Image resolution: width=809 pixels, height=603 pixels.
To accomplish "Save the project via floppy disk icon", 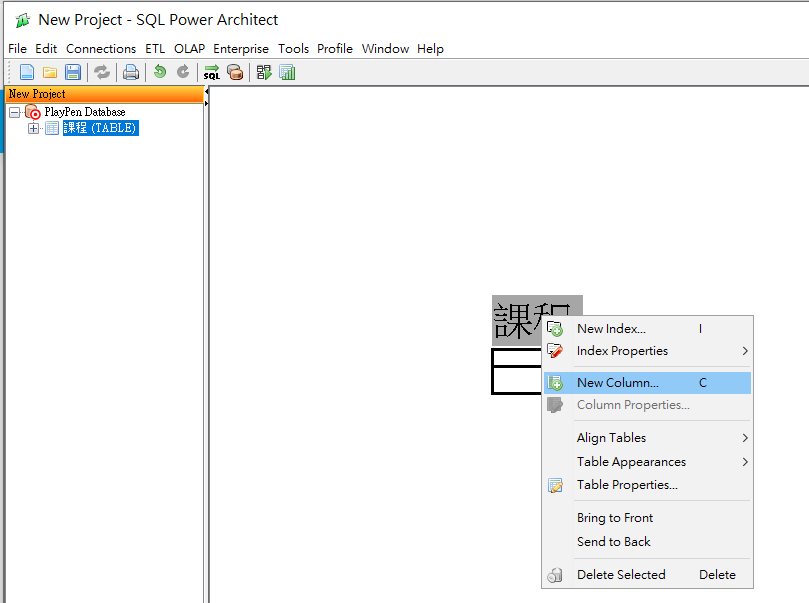I will coord(73,72).
